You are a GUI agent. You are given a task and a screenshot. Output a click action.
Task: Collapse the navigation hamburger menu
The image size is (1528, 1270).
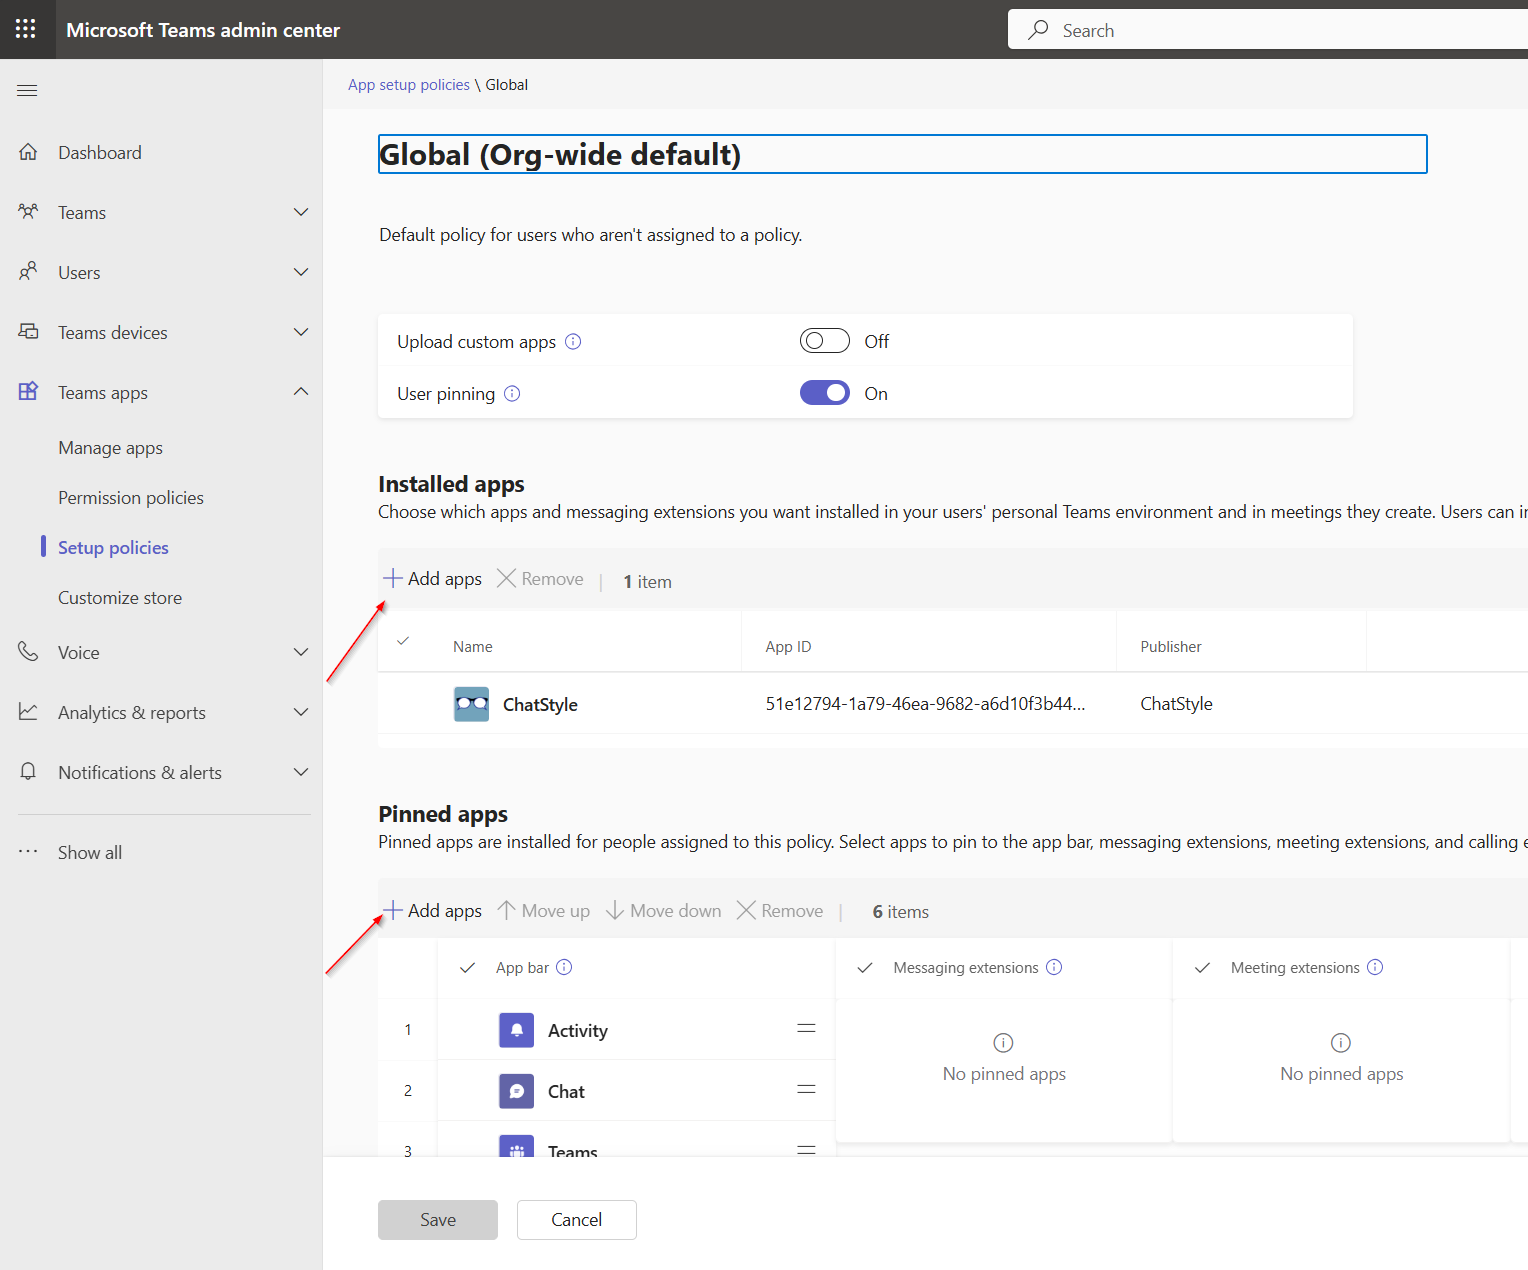27,90
